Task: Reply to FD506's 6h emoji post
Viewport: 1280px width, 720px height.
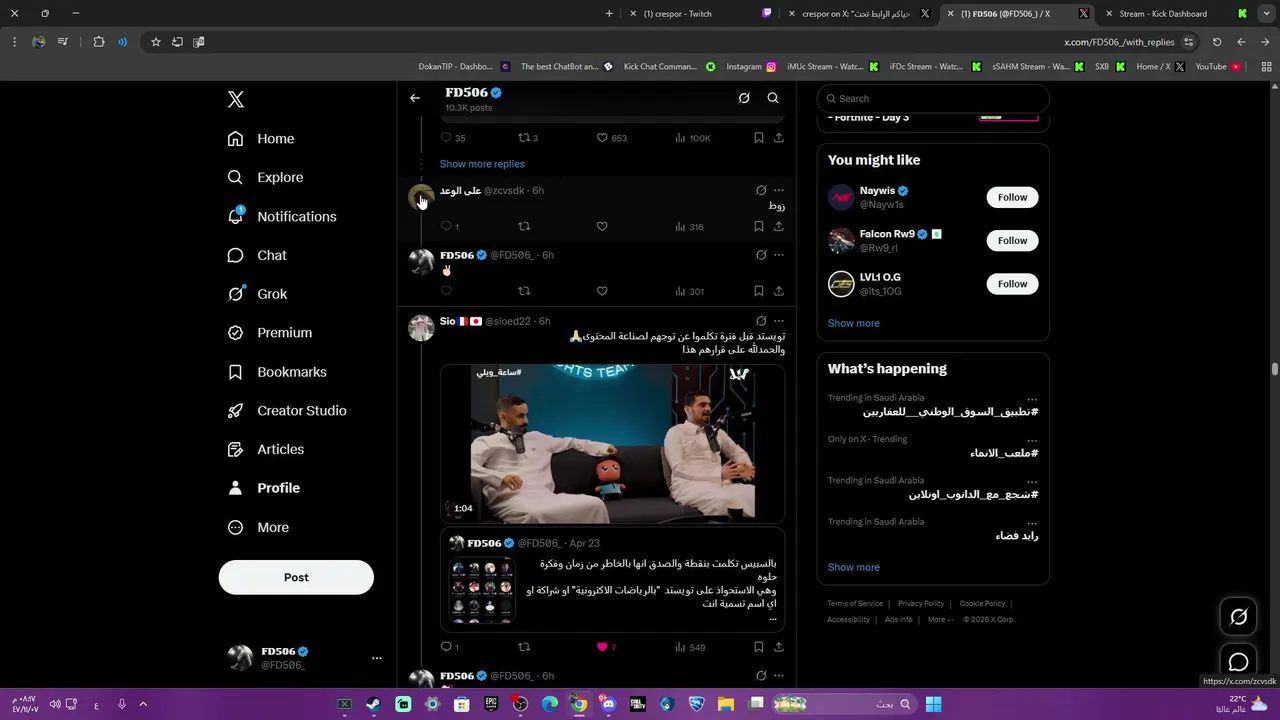Action: pyautogui.click(x=446, y=291)
